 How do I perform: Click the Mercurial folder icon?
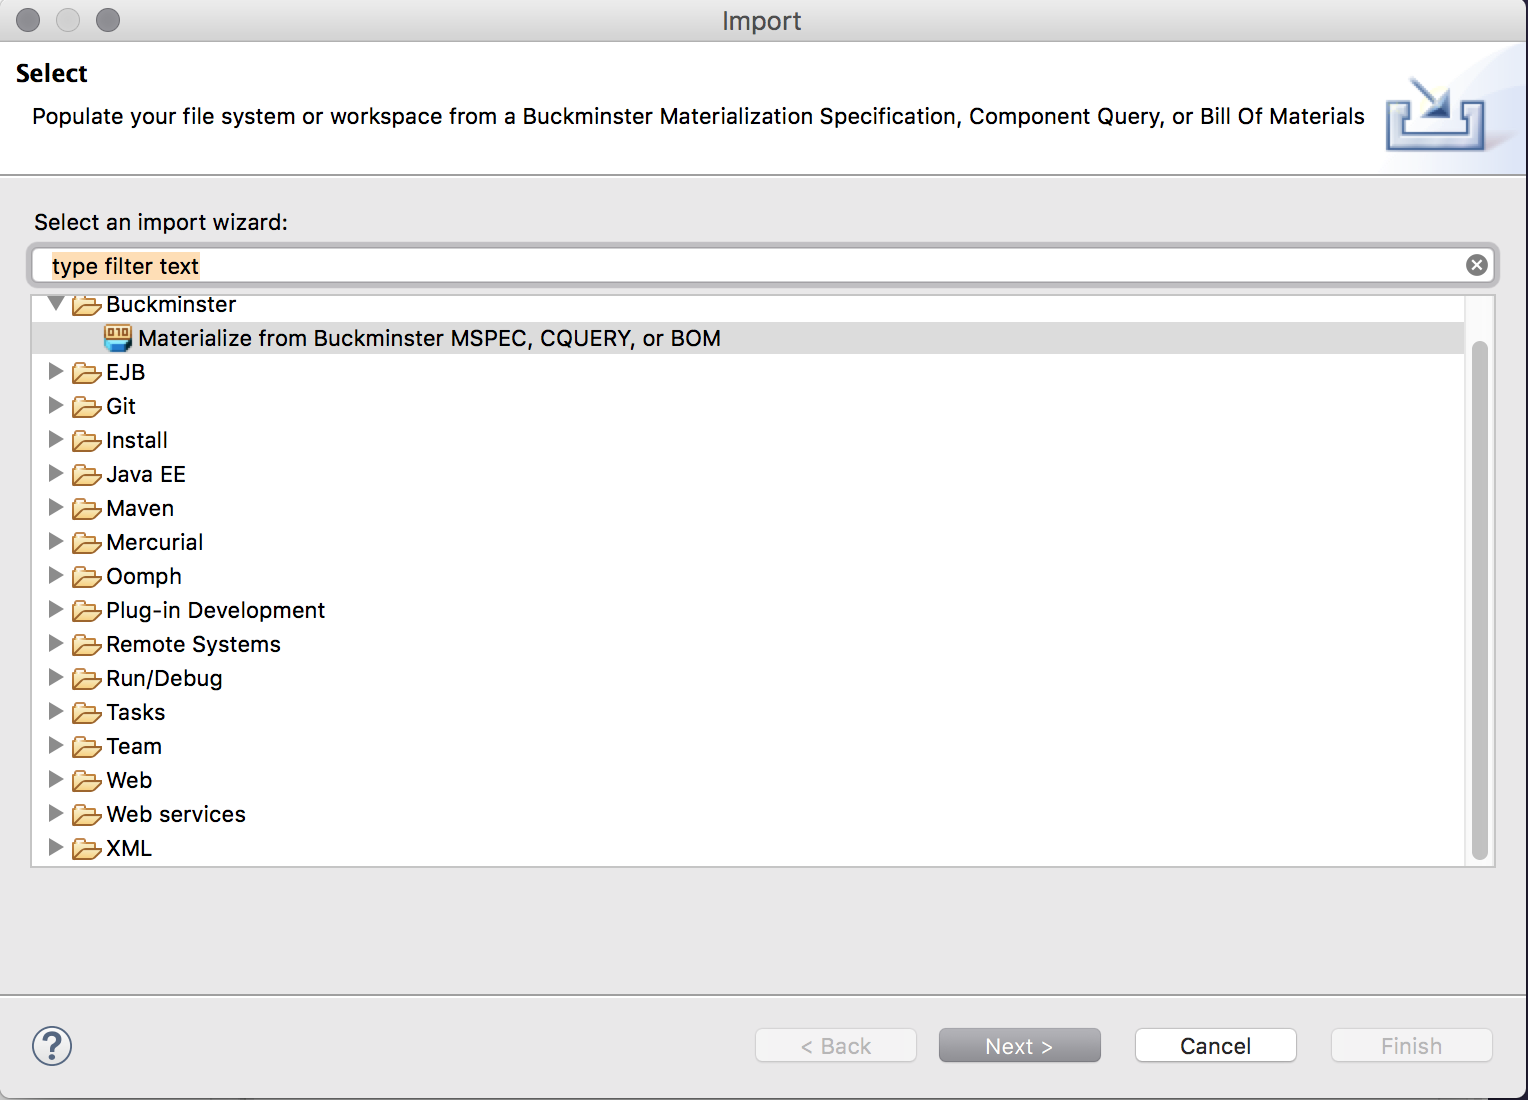click(87, 543)
